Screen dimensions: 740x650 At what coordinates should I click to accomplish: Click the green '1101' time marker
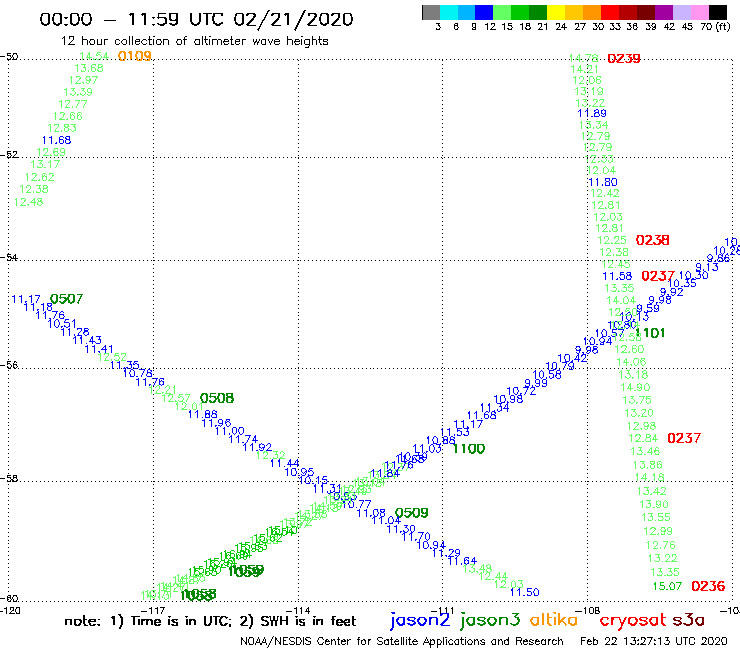click(650, 333)
